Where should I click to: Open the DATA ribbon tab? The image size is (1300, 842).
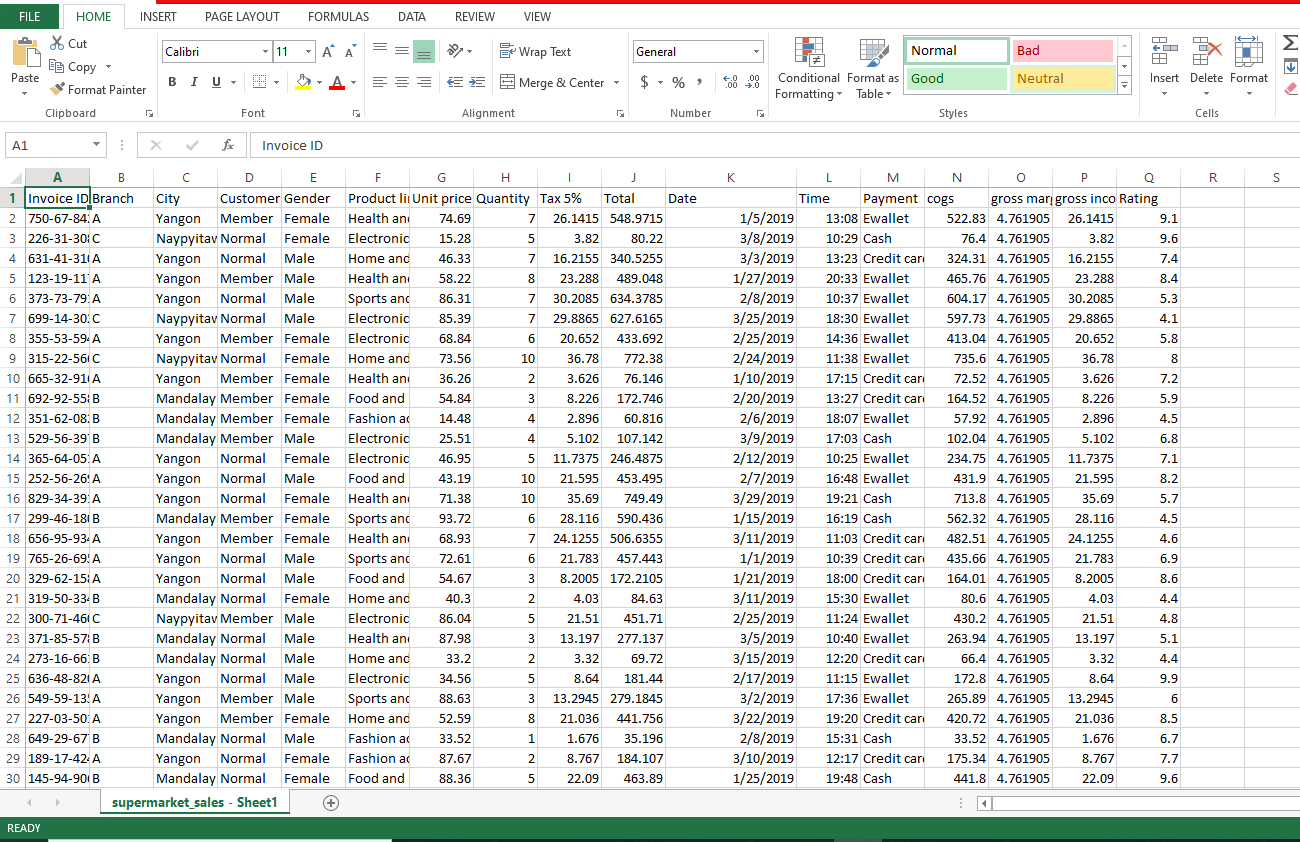411,16
